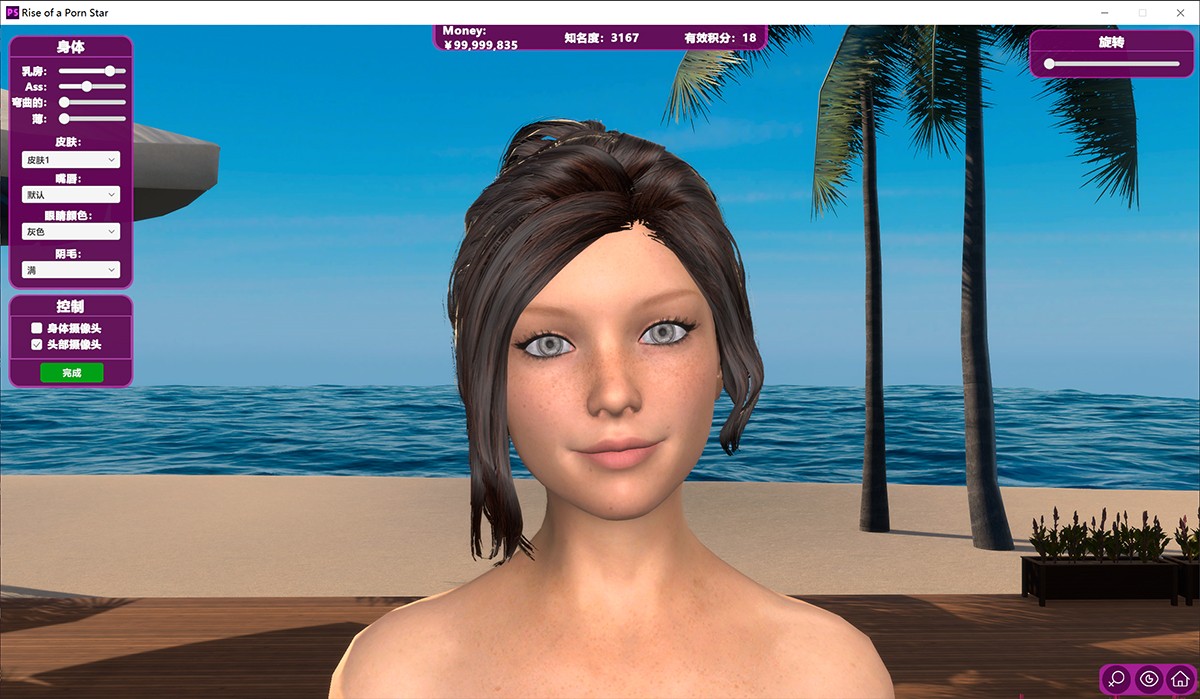Open the 皮肤 dropdown showing 皮肤1
This screenshot has width=1200, height=699.
click(x=70, y=159)
